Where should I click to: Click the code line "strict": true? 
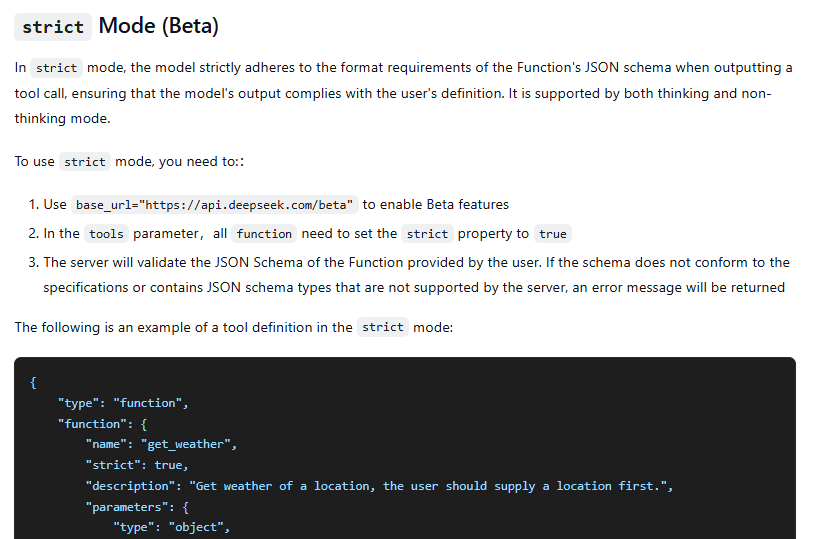(x=137, y=465)
